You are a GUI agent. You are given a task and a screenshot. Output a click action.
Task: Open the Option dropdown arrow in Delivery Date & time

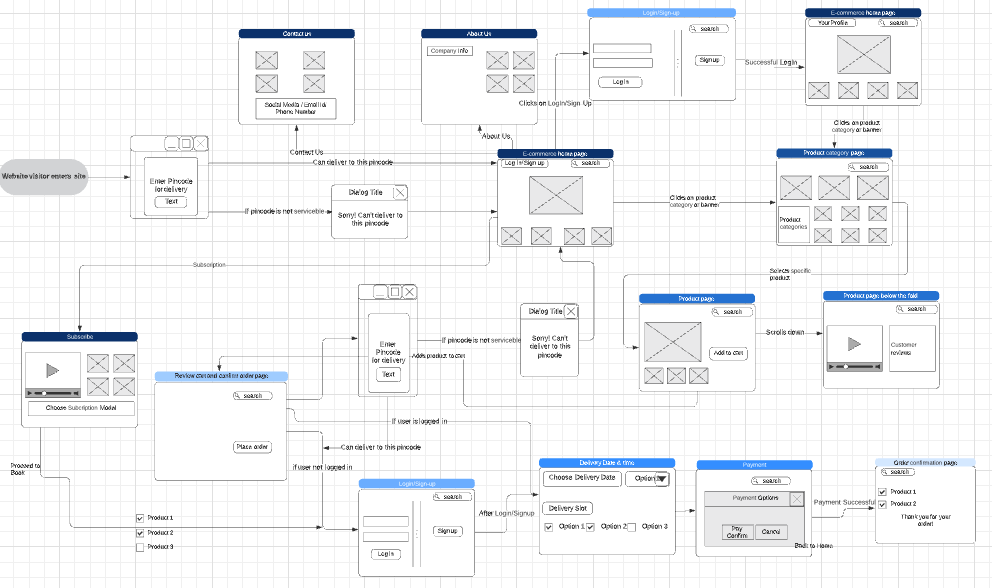click(x=662, y=479)
